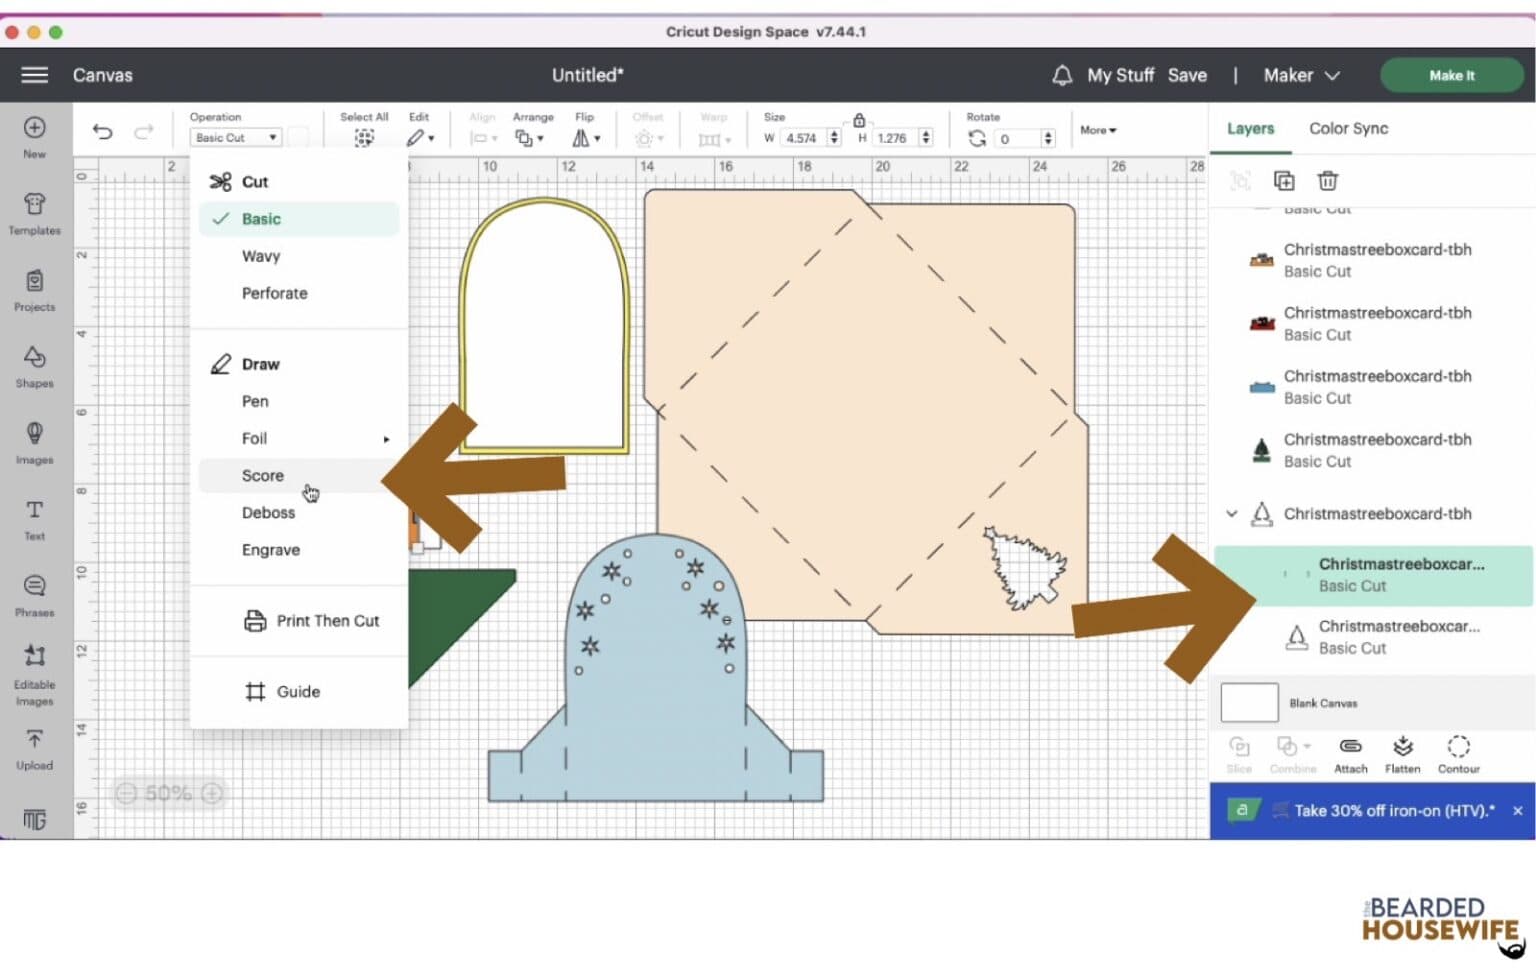This screenshot has width=1536, height=976.
Task: Click the Undo arrow
Action: (x=102, y=132)
